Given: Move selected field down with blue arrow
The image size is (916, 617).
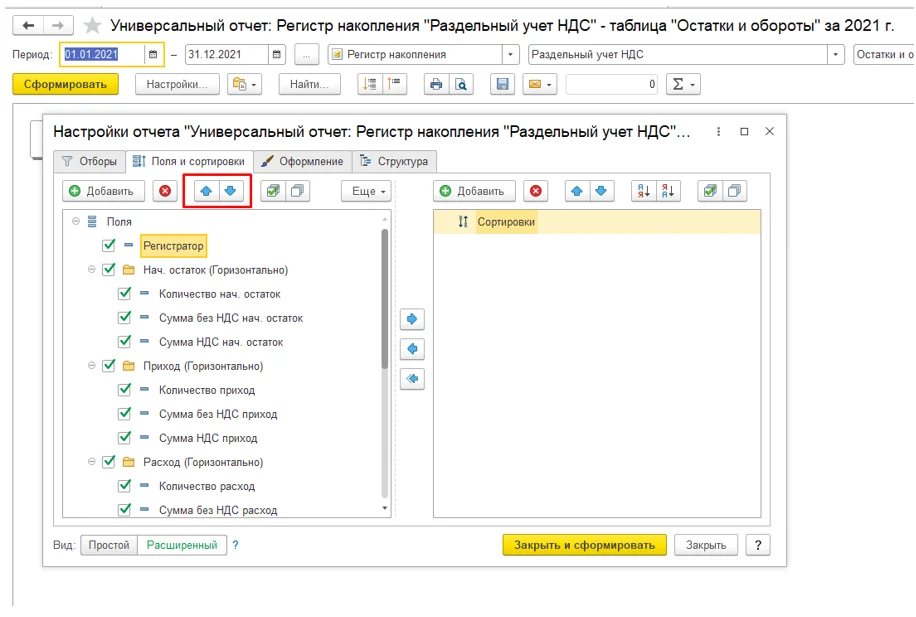Looking at the screenshot, I should coord(230,191).
